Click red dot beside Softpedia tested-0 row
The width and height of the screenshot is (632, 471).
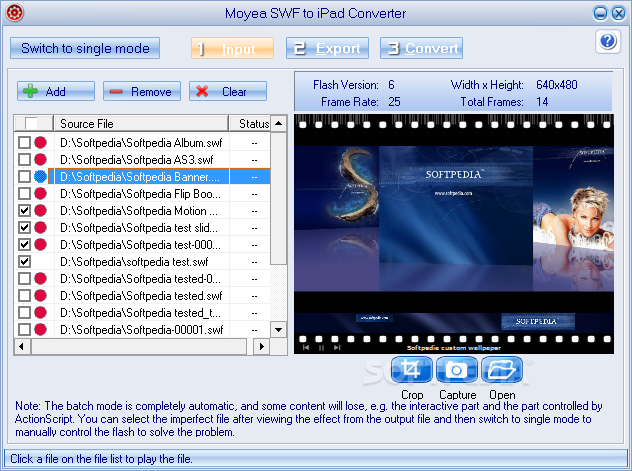(x=40, y=278)
